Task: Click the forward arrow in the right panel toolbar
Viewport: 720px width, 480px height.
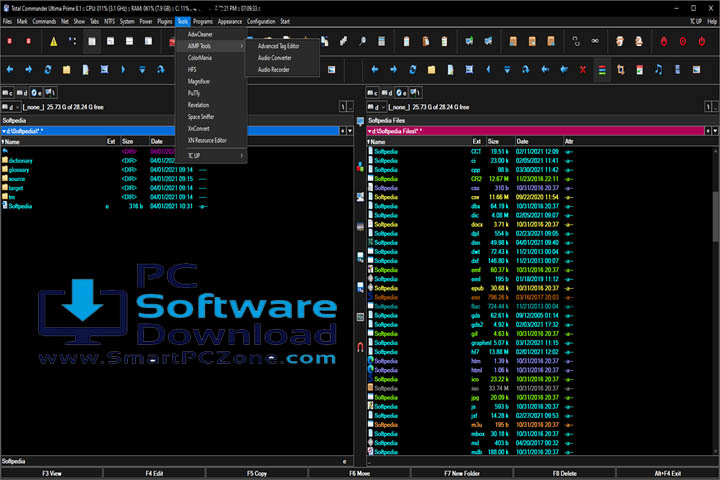Action: [394, 69]
